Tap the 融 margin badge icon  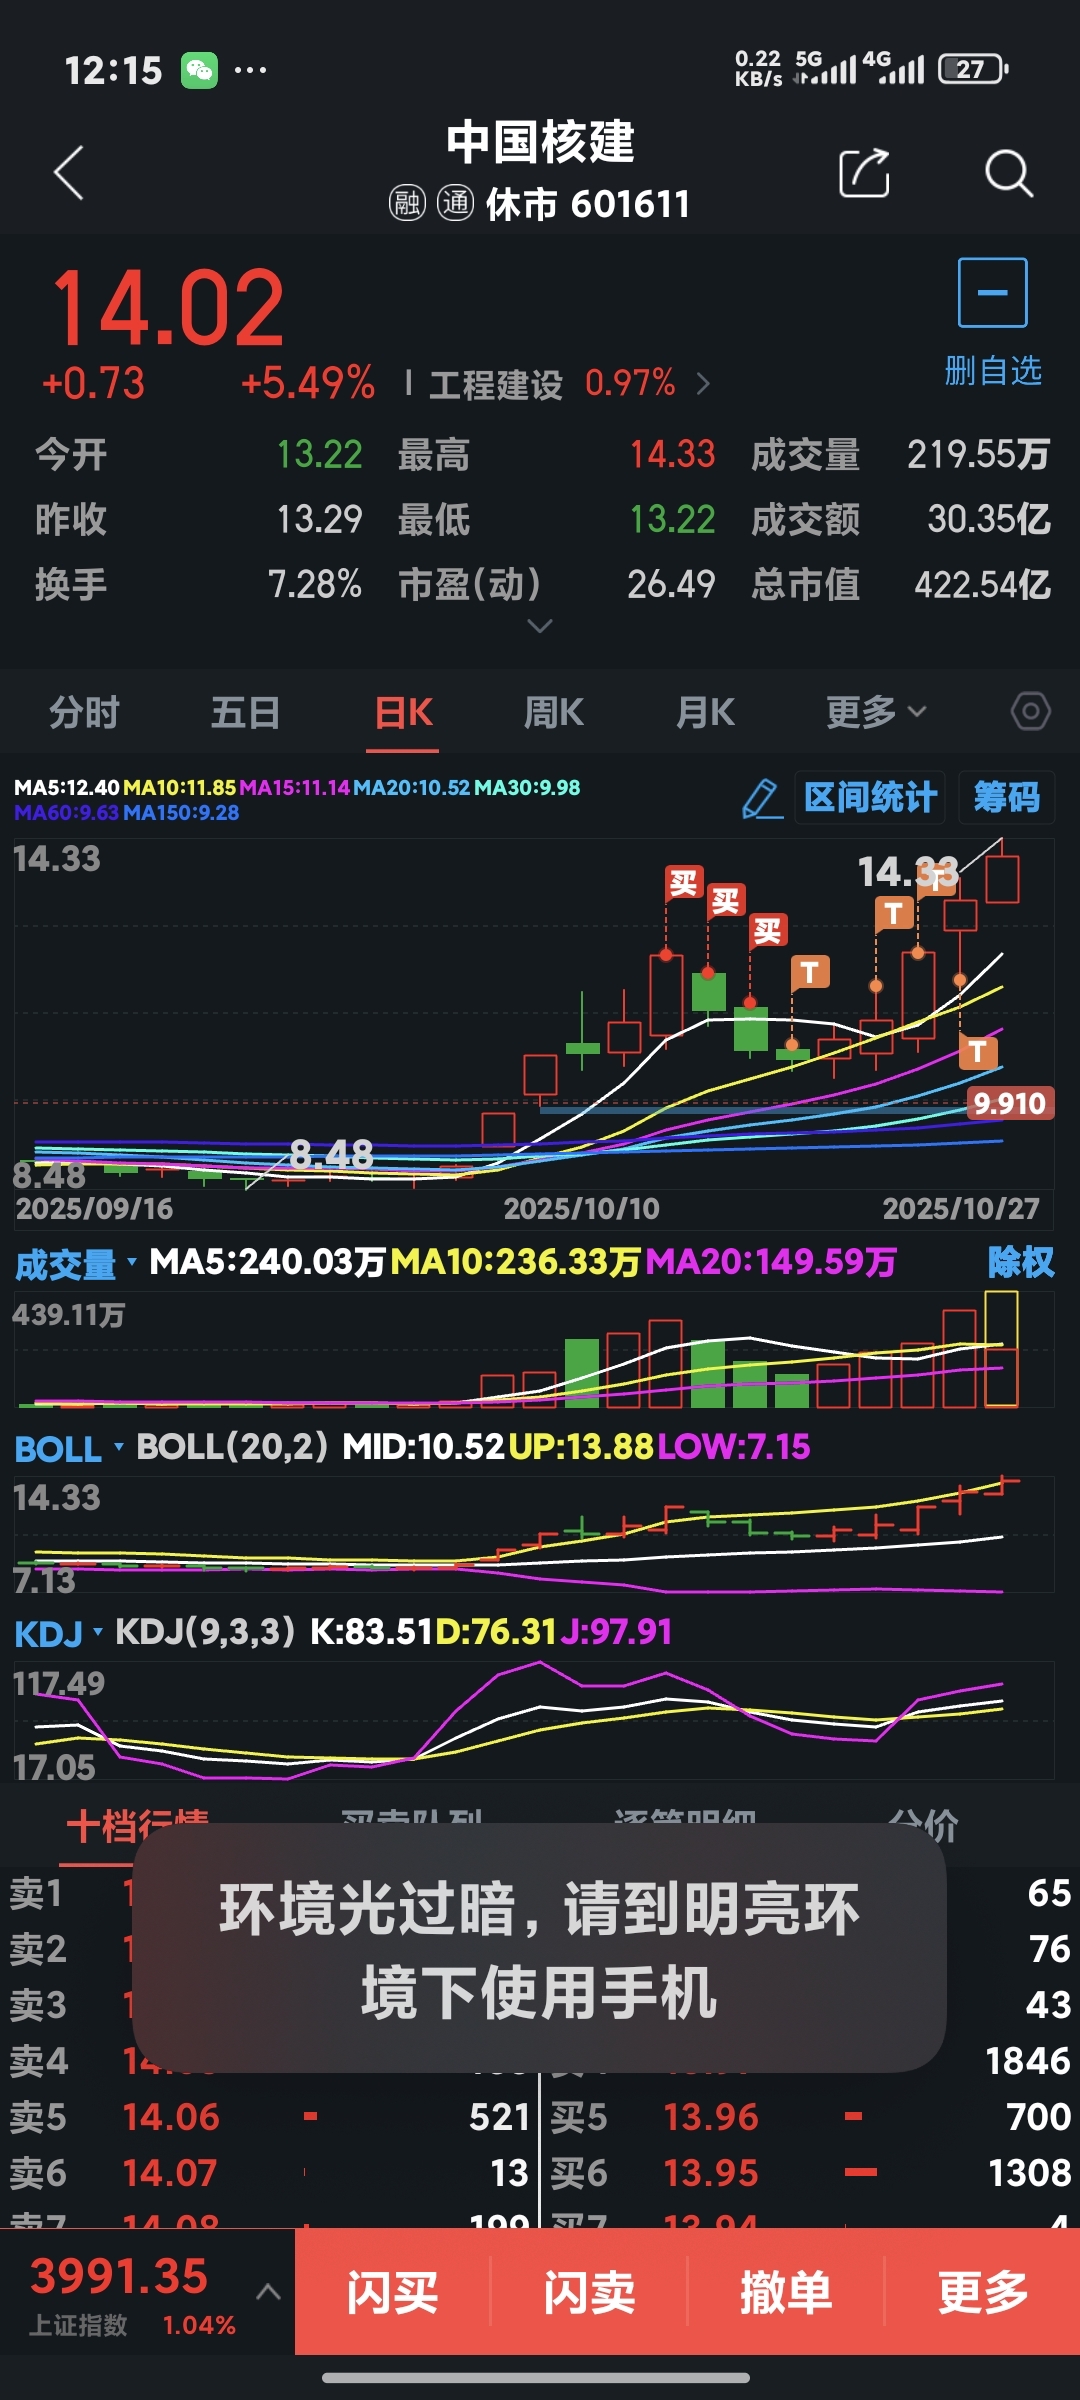(x=407, y=204)
